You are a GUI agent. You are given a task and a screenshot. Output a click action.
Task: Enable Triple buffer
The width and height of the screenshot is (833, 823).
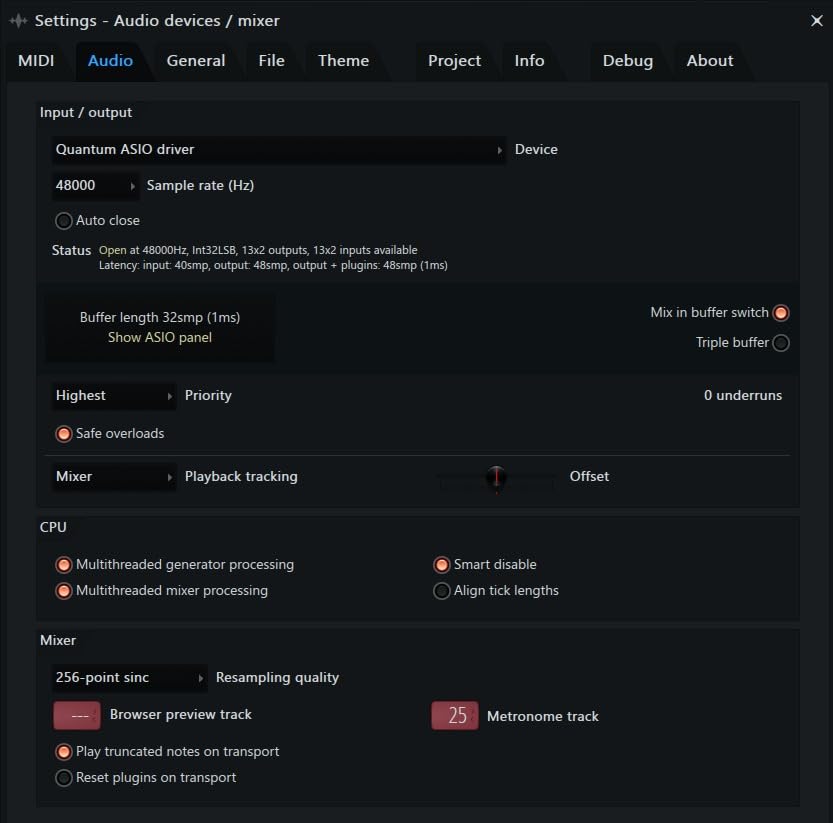pos(781,343)
